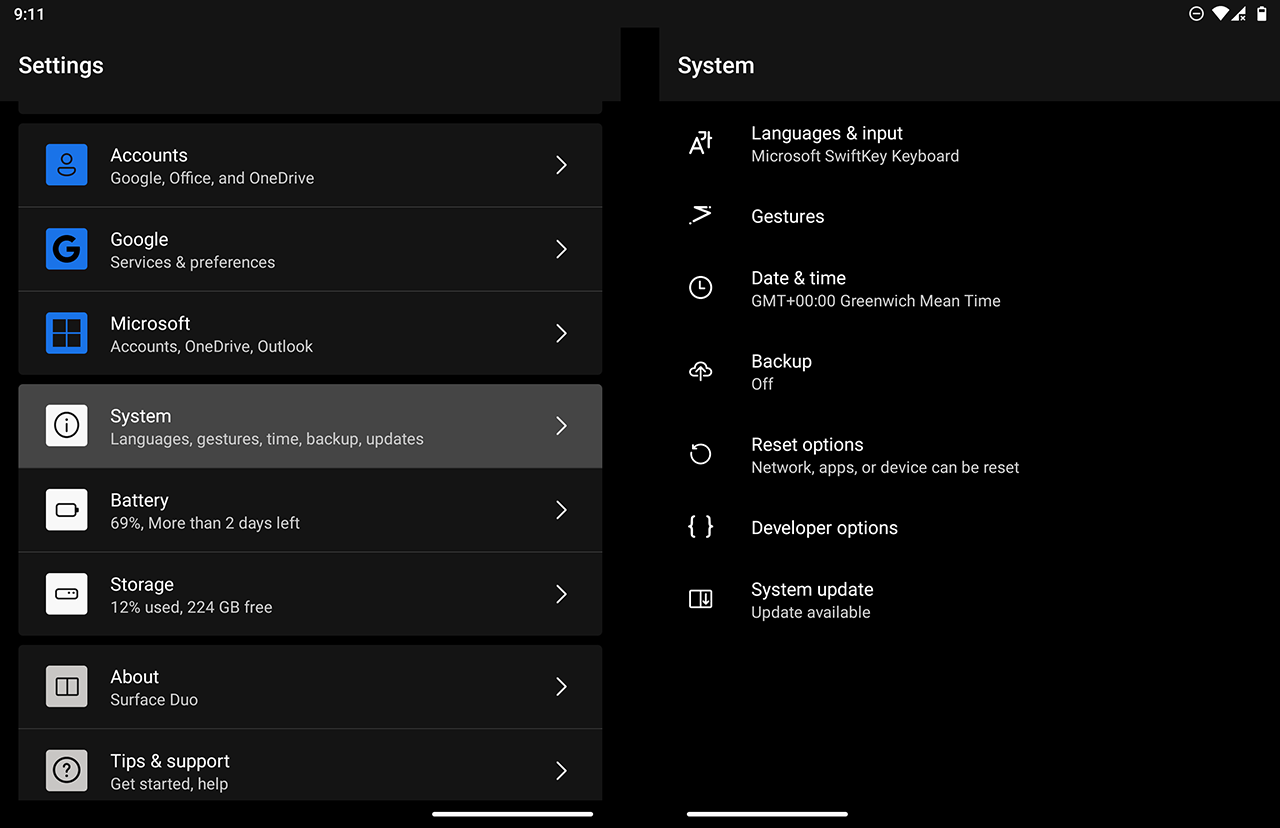The width and height of the screenshot is (1280, 828).
Task: Open Reset options
Action: [969, 455]
